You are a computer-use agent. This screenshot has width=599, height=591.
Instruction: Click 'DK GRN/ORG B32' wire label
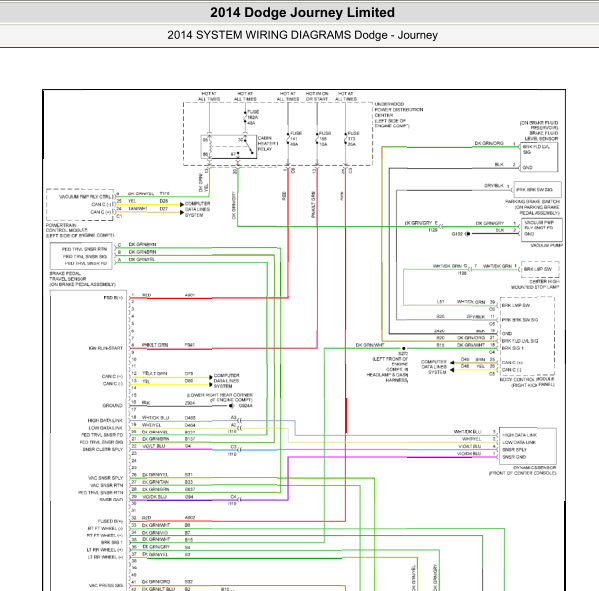click(167, 582)
